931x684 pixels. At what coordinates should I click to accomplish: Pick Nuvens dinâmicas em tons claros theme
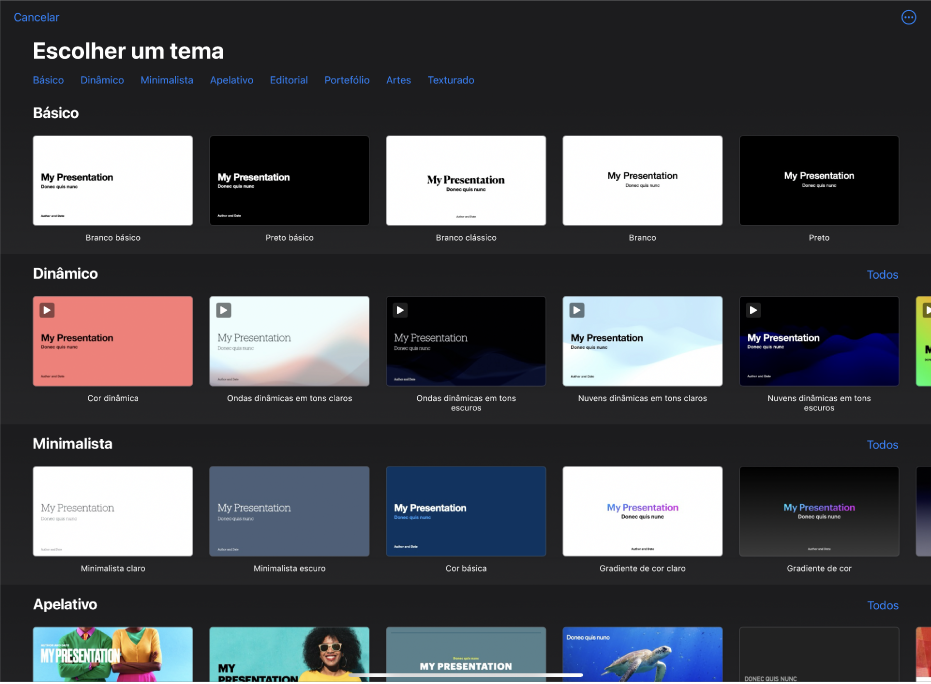pyautogui.click(x=642, y=341)
